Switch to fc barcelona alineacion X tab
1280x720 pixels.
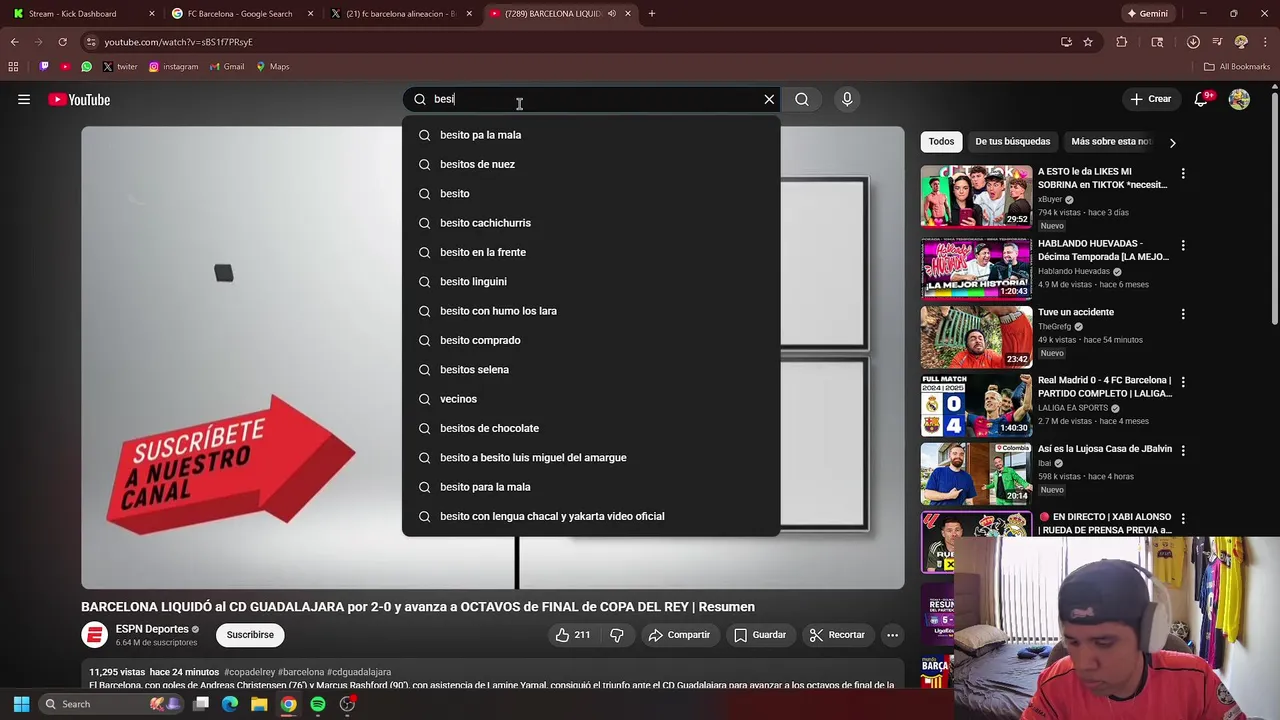[x=400, y=14]
